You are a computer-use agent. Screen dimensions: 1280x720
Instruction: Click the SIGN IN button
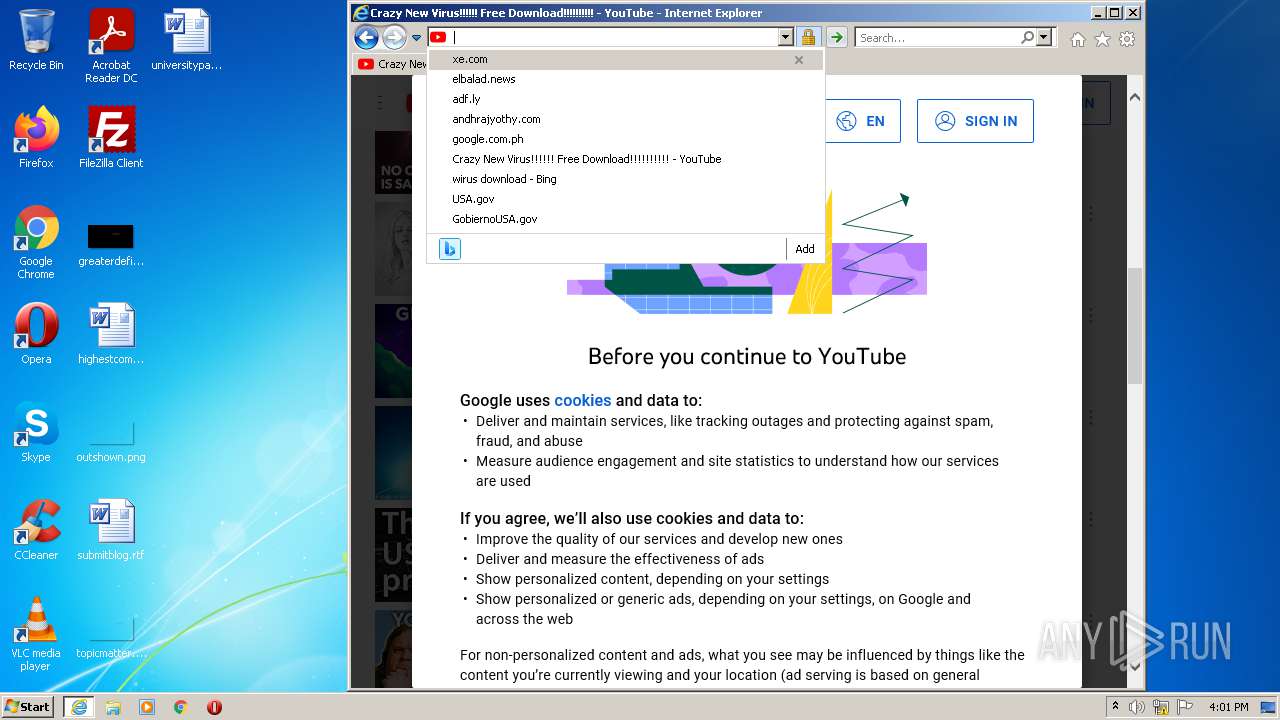pos(975,121)
